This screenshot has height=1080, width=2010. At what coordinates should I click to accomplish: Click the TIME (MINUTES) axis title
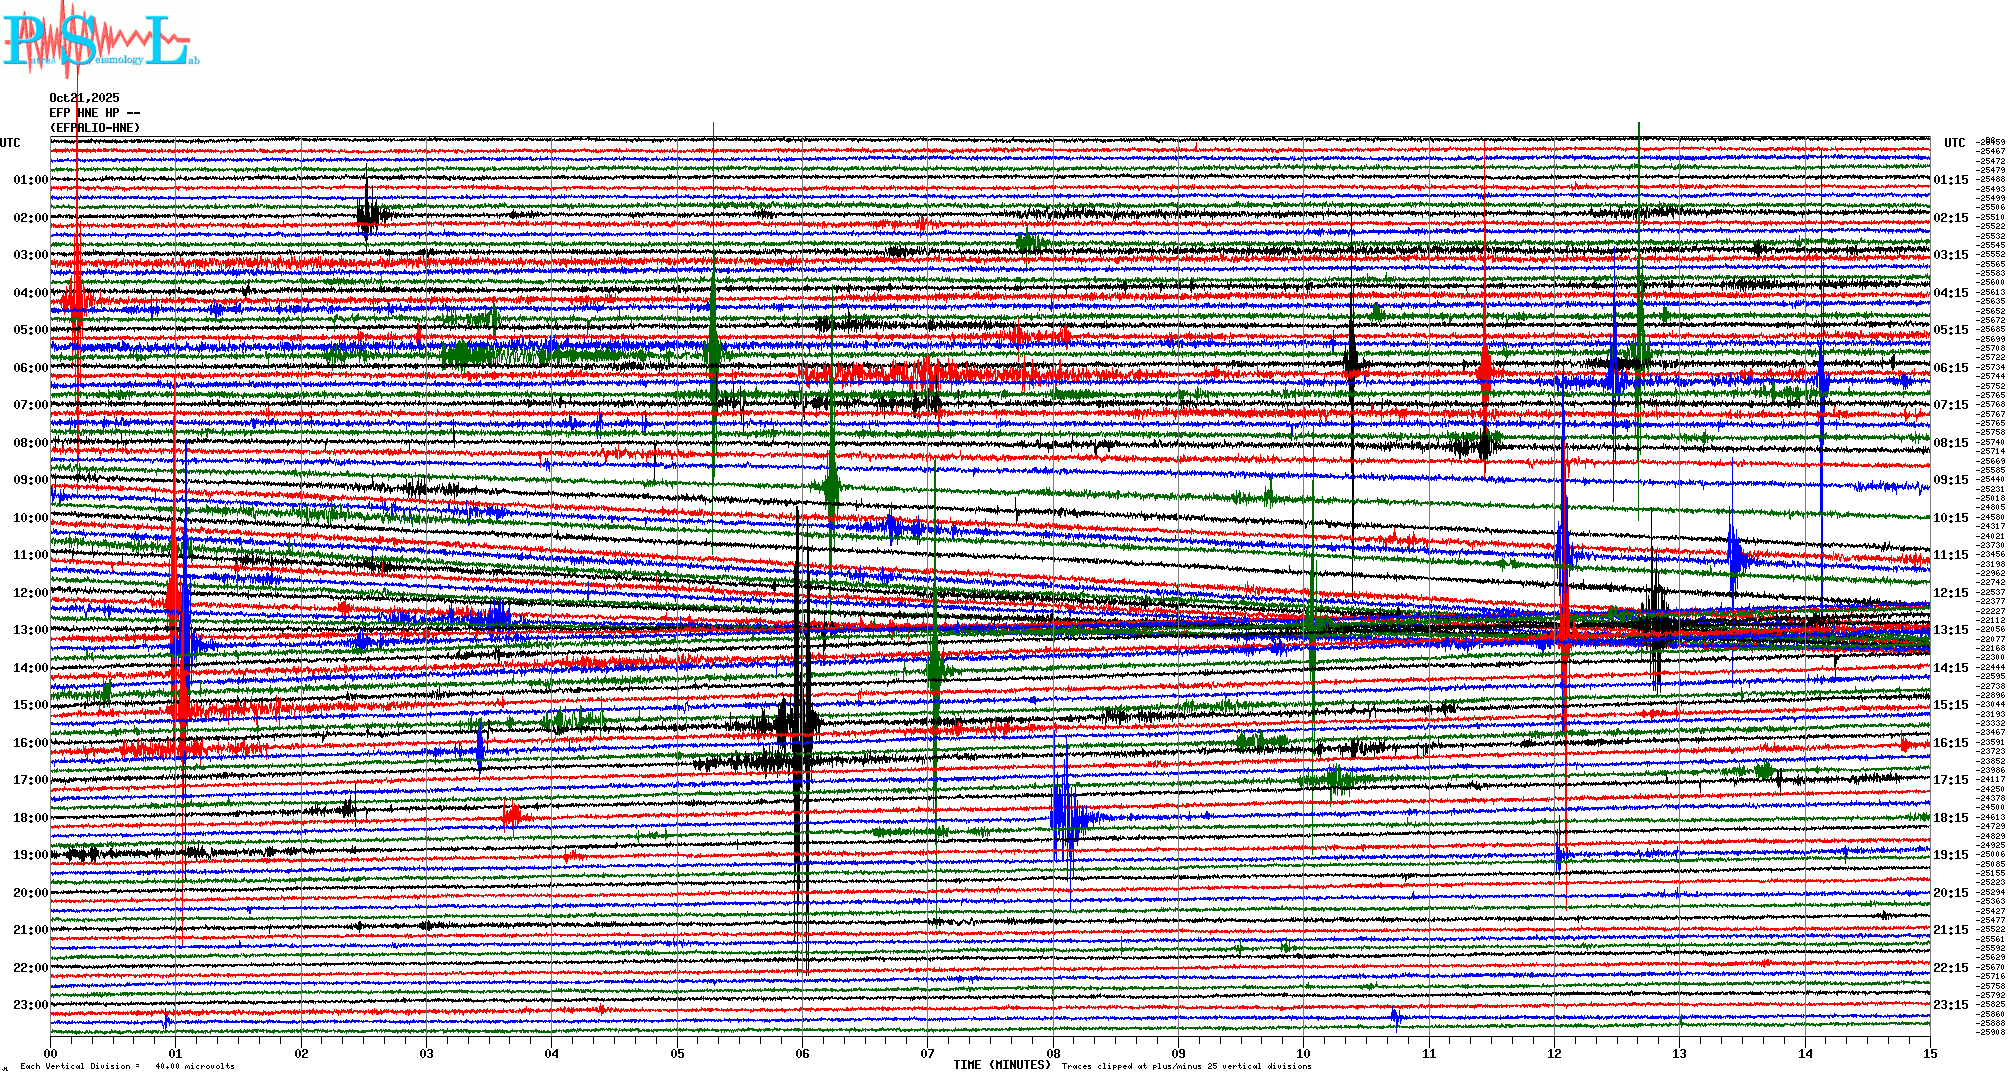pos(1002,1065)
